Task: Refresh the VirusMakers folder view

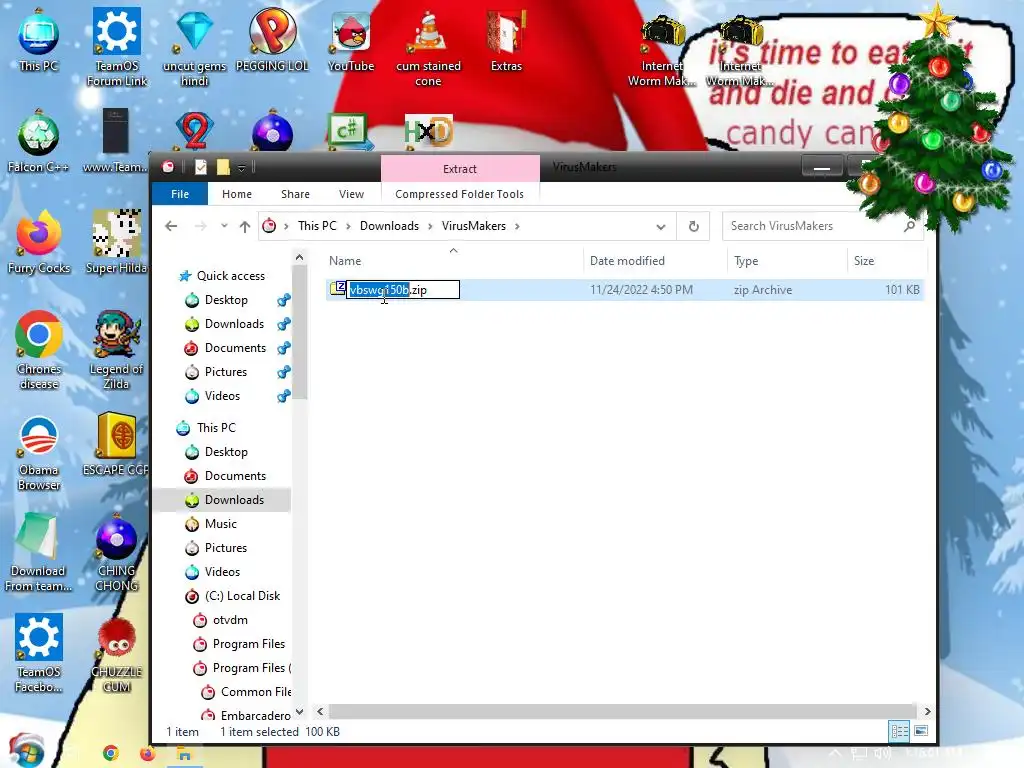Action: [694, 226]
